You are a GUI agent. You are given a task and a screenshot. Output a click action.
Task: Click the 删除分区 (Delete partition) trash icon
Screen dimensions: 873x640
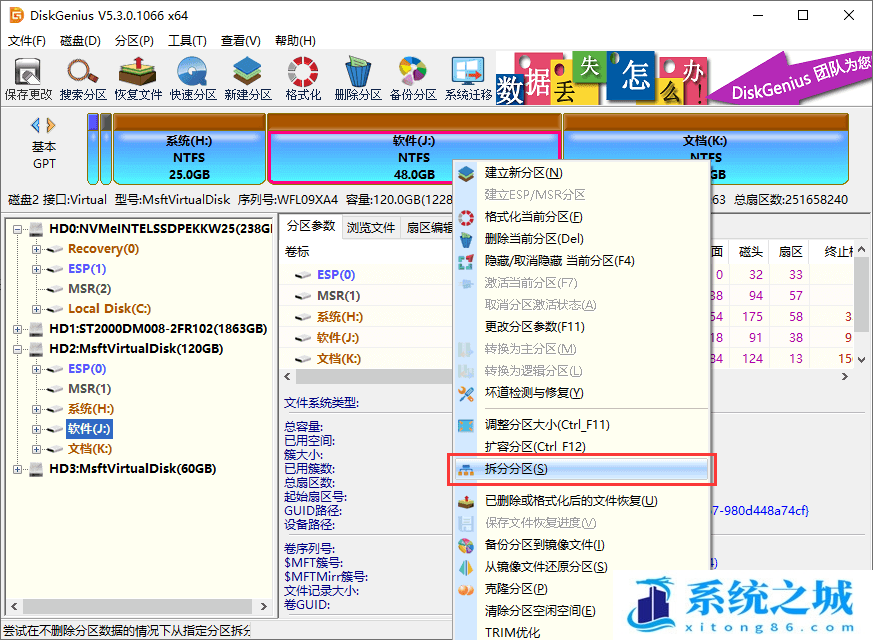(358, 78)
